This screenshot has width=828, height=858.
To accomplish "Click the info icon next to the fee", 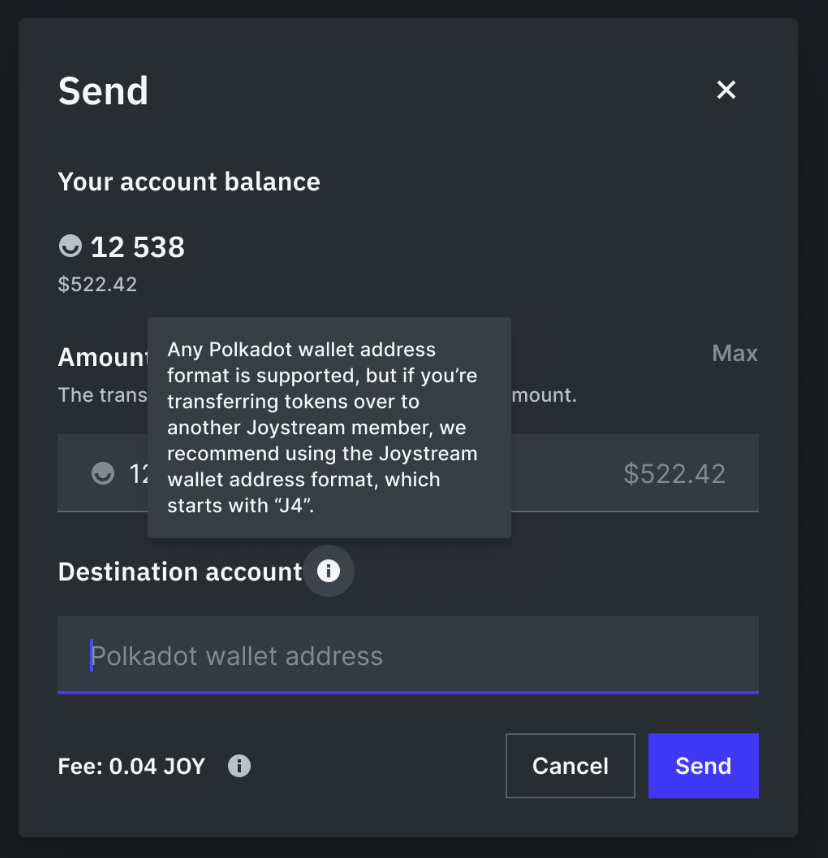I will coord(239,766).
